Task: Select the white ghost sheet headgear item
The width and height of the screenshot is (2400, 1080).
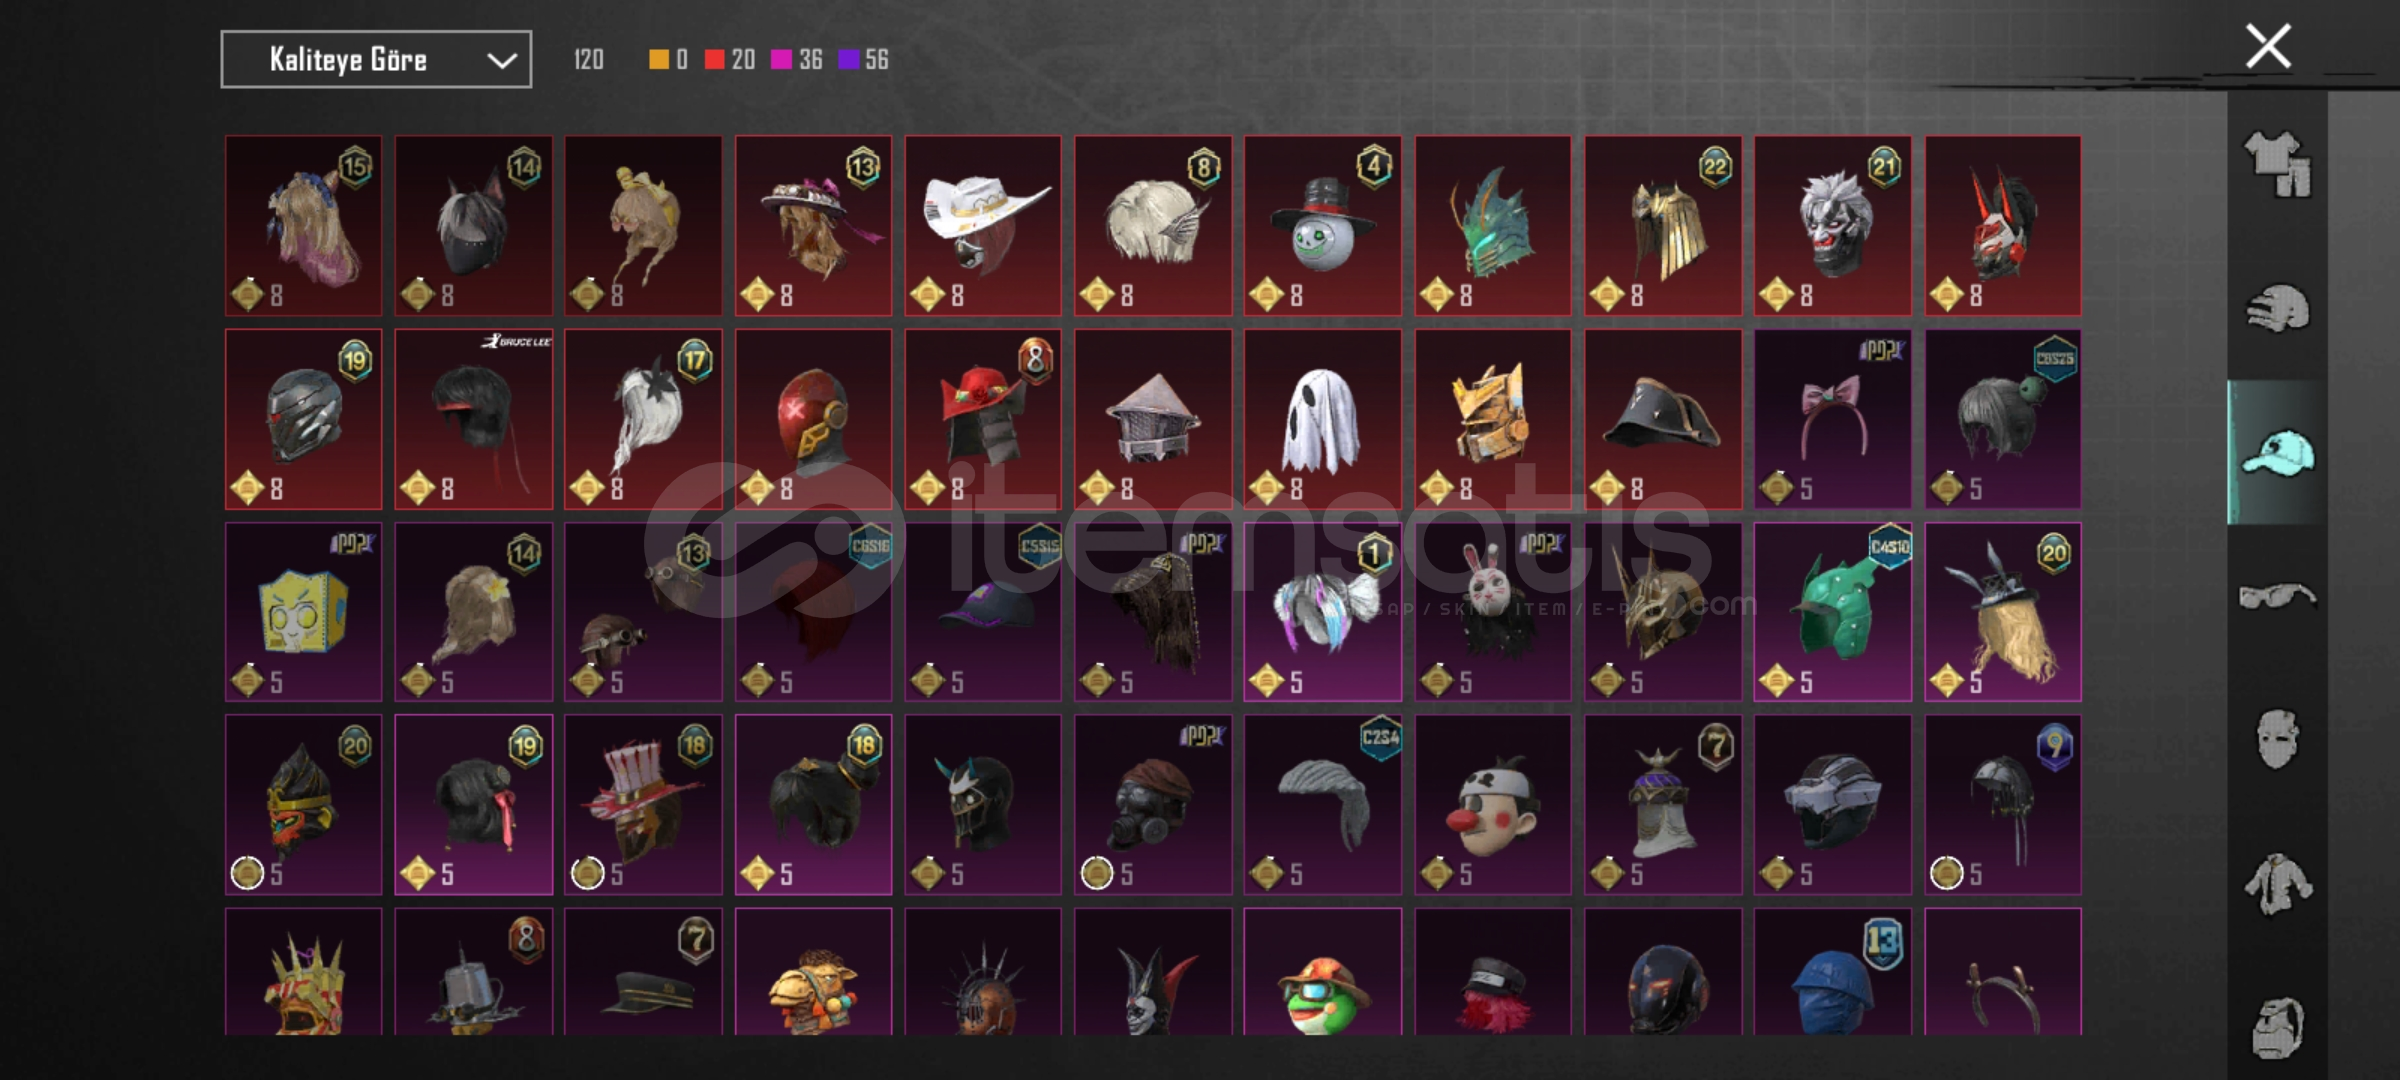Action: pyautogui.click(x=1322, y=419)
